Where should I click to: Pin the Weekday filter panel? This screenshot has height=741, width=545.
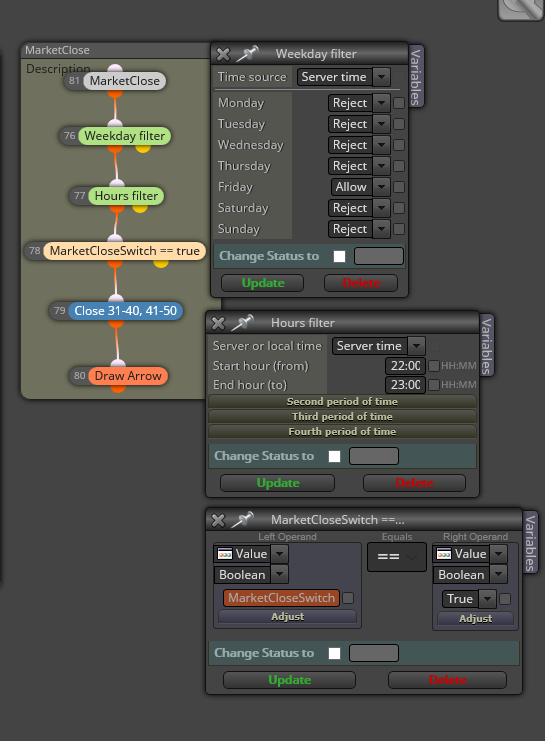tap(248, 53)
